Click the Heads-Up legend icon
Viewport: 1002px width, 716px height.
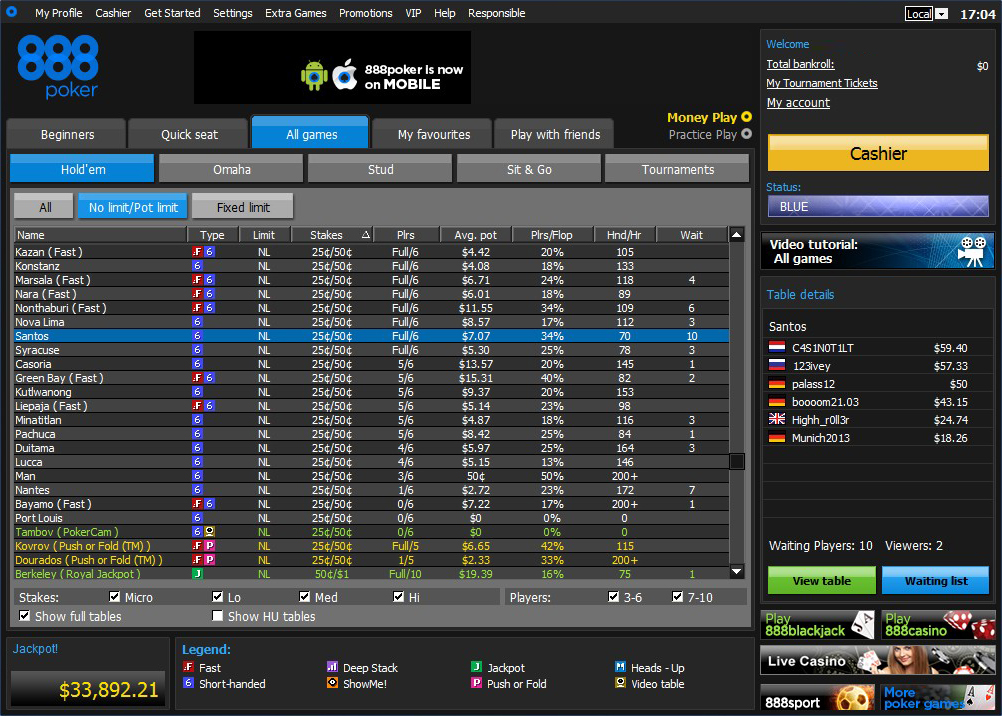point(620,667)
